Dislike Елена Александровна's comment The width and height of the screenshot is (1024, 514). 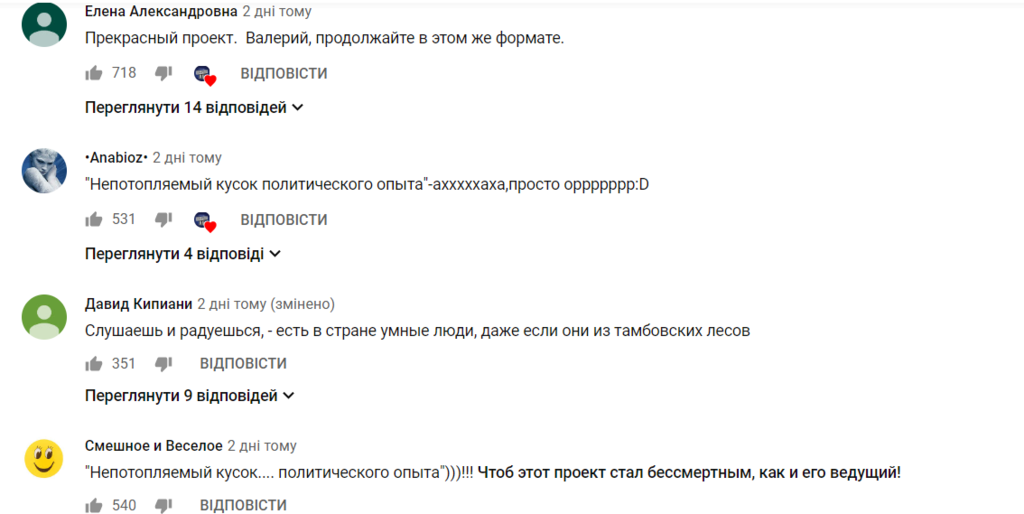click(164, 73)
